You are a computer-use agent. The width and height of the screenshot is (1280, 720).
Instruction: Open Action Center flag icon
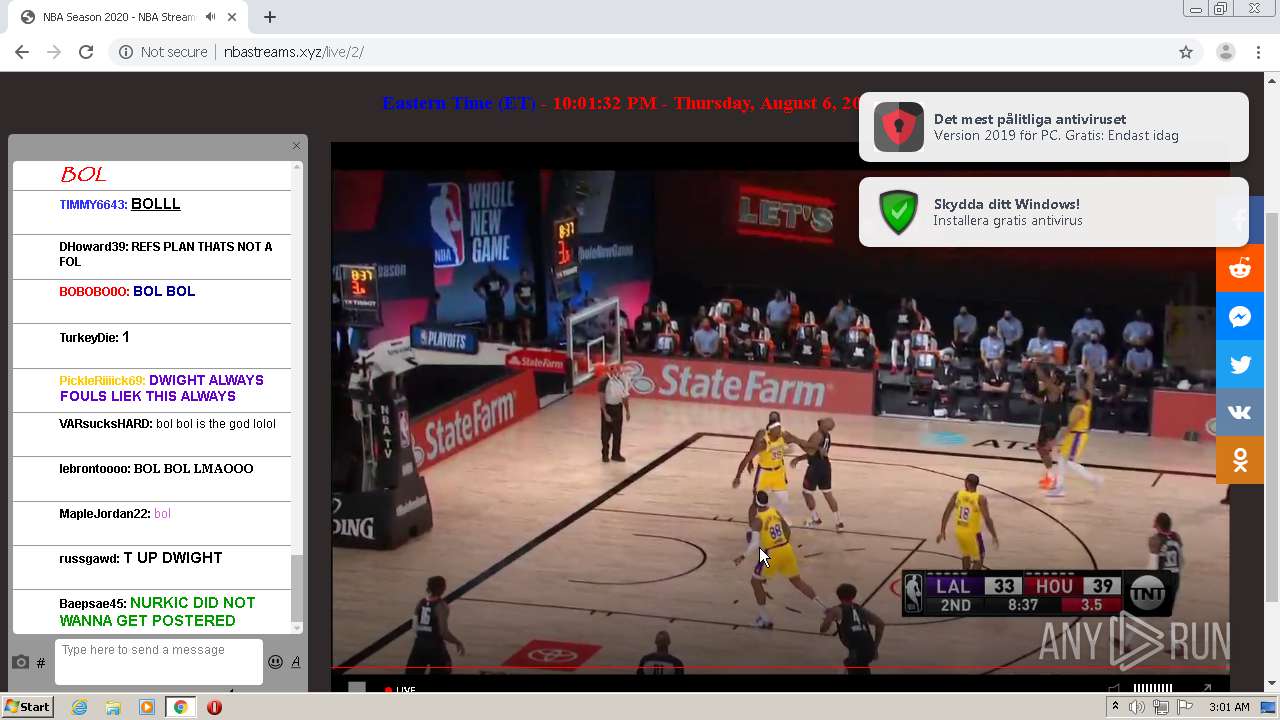tap(1185, 707)
